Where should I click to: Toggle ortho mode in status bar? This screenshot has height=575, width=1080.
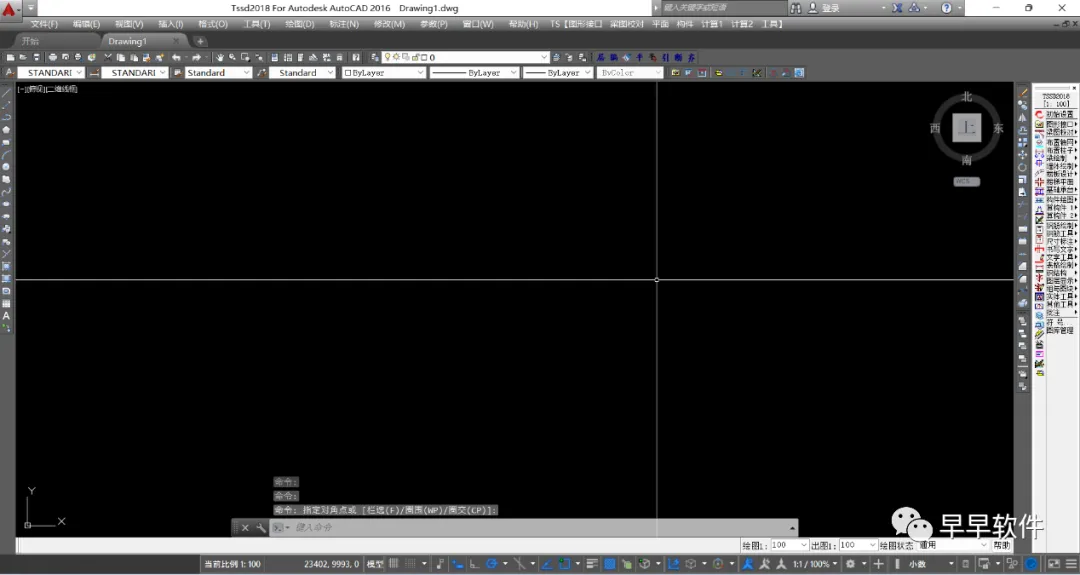475,564
